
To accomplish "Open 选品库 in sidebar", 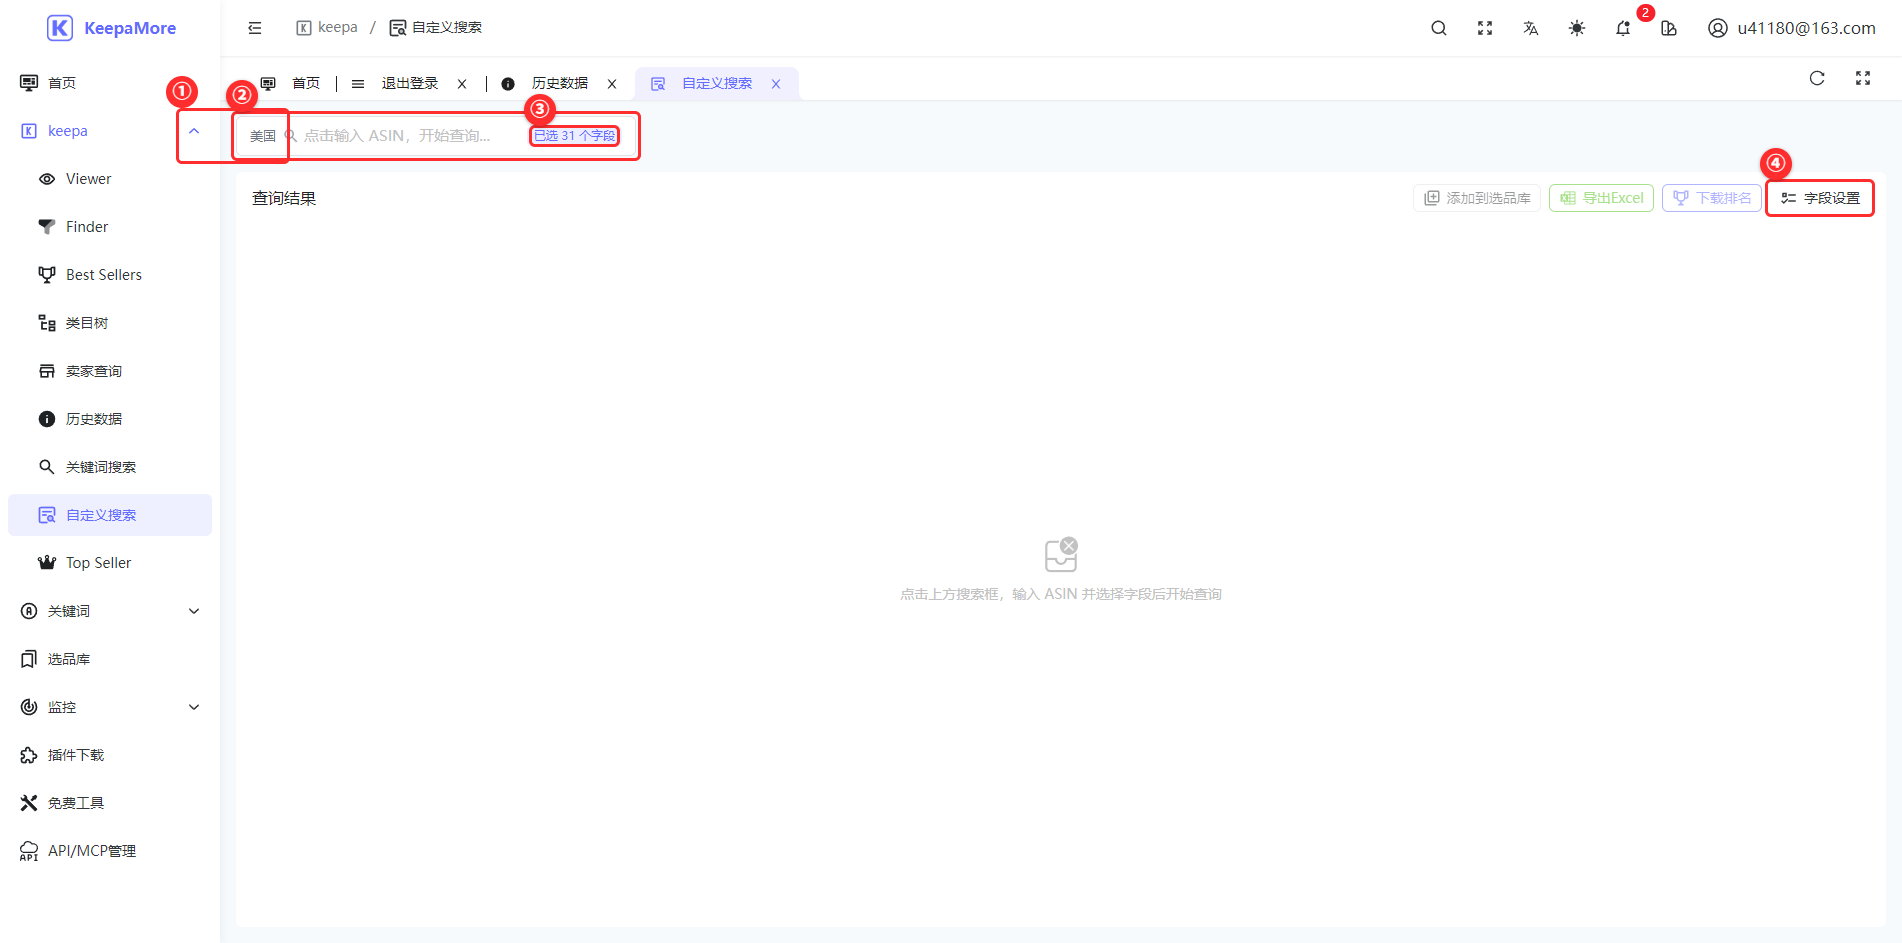I will coord(110,659).
